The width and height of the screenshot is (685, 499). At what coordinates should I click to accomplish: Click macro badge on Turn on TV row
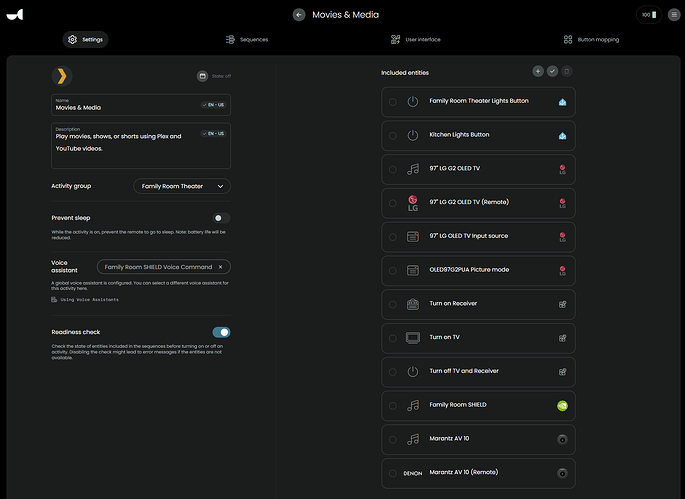tap(563, 338)
